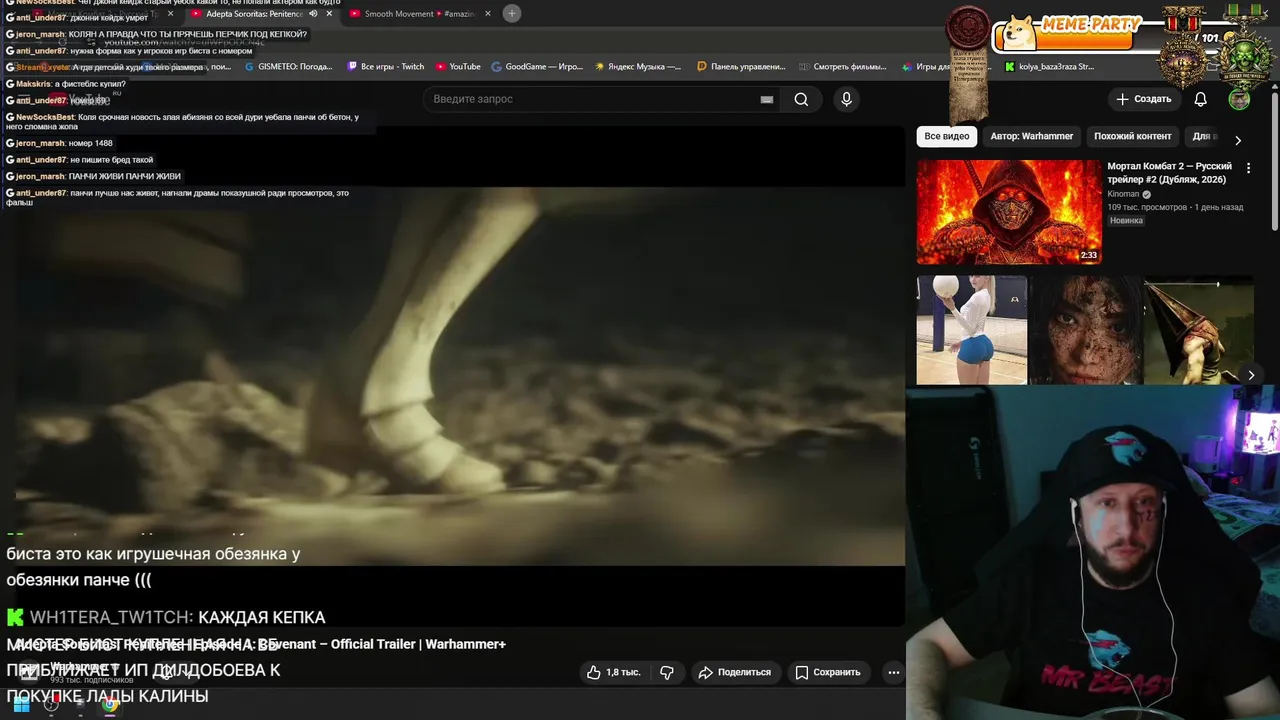
Task: Open the Windows Start button
Action: tap(21, 704)
